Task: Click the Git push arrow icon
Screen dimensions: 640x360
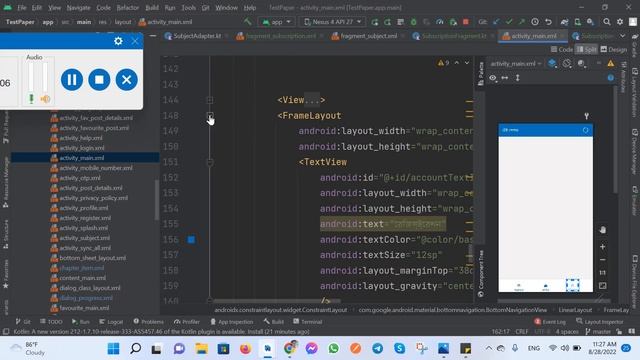Action: pos(522,22)
